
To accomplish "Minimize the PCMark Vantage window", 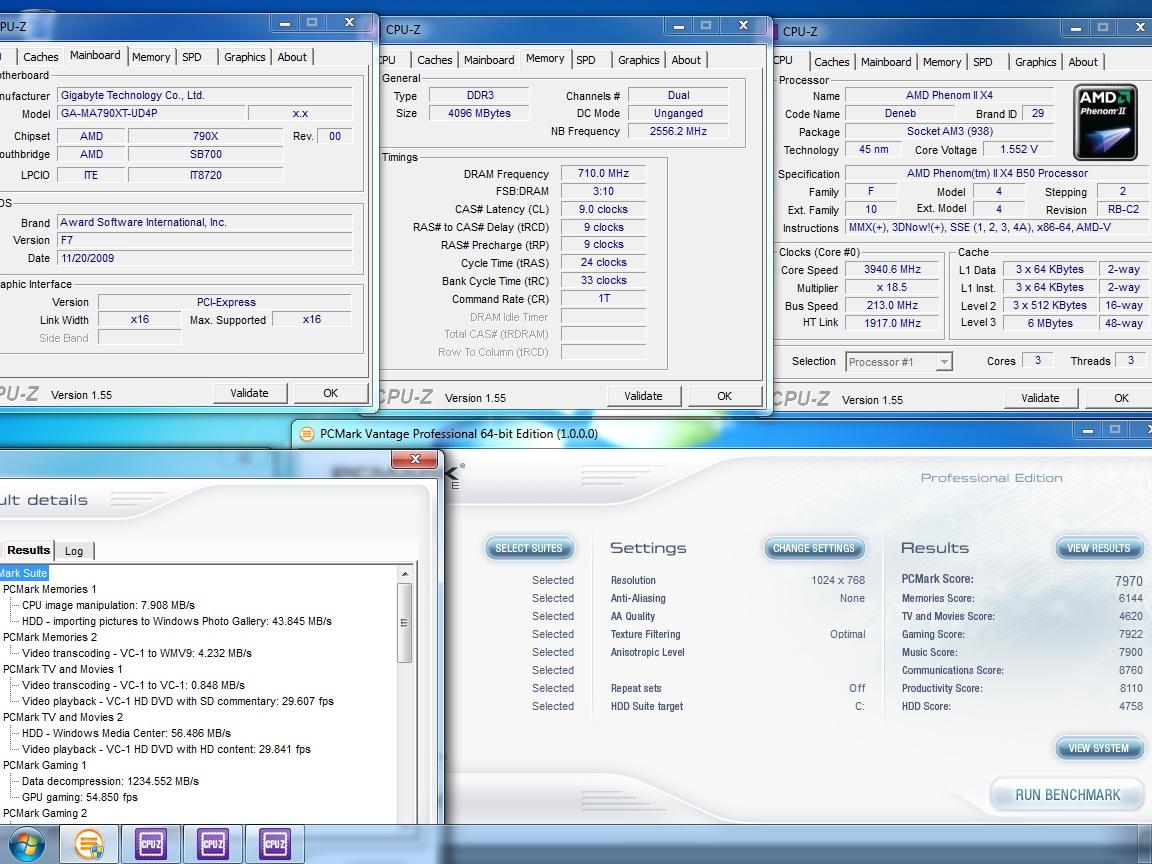I will click(x=1087, y=431).
